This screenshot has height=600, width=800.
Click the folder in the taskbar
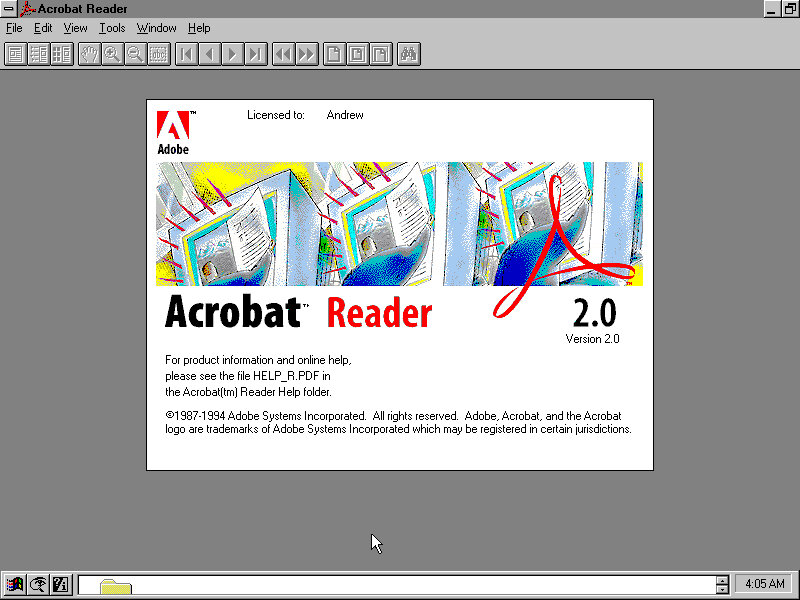click(115, 587)
